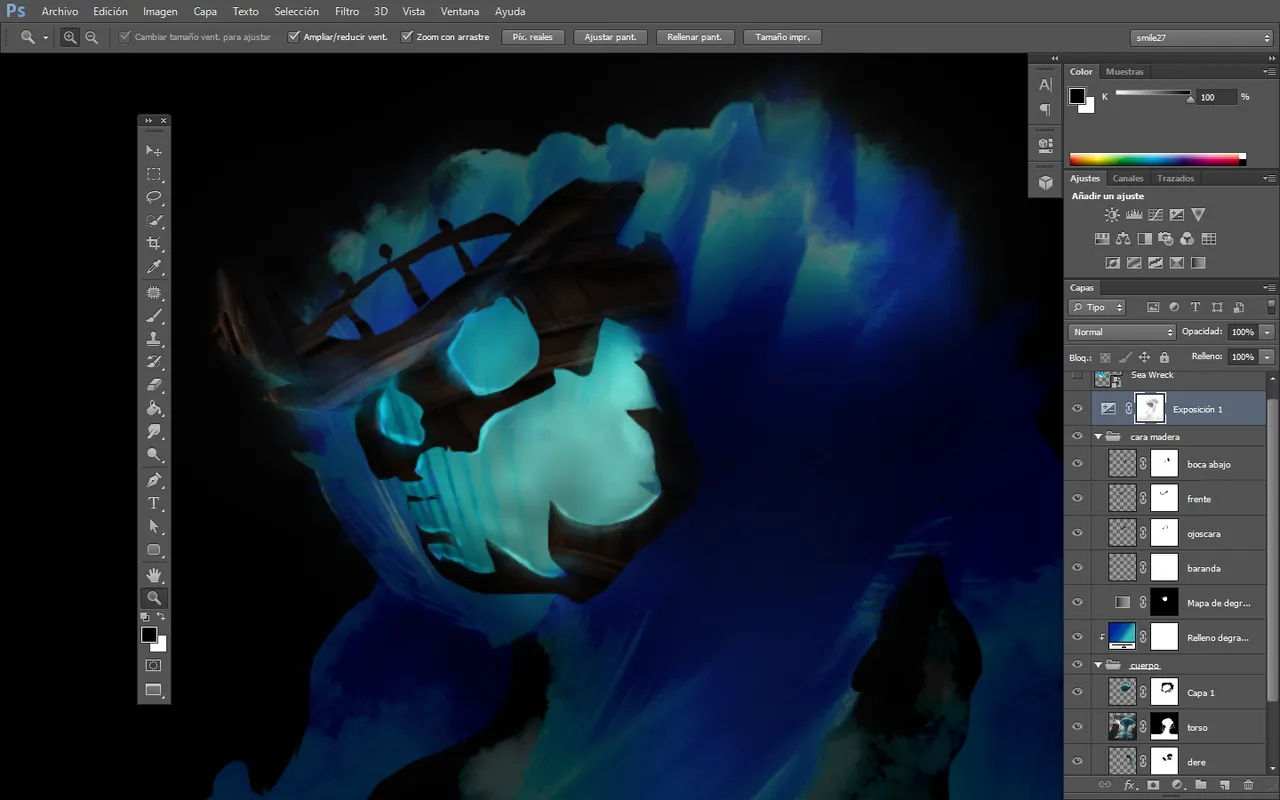Click the Zoom in magnifier option

[x=70, y=37]
